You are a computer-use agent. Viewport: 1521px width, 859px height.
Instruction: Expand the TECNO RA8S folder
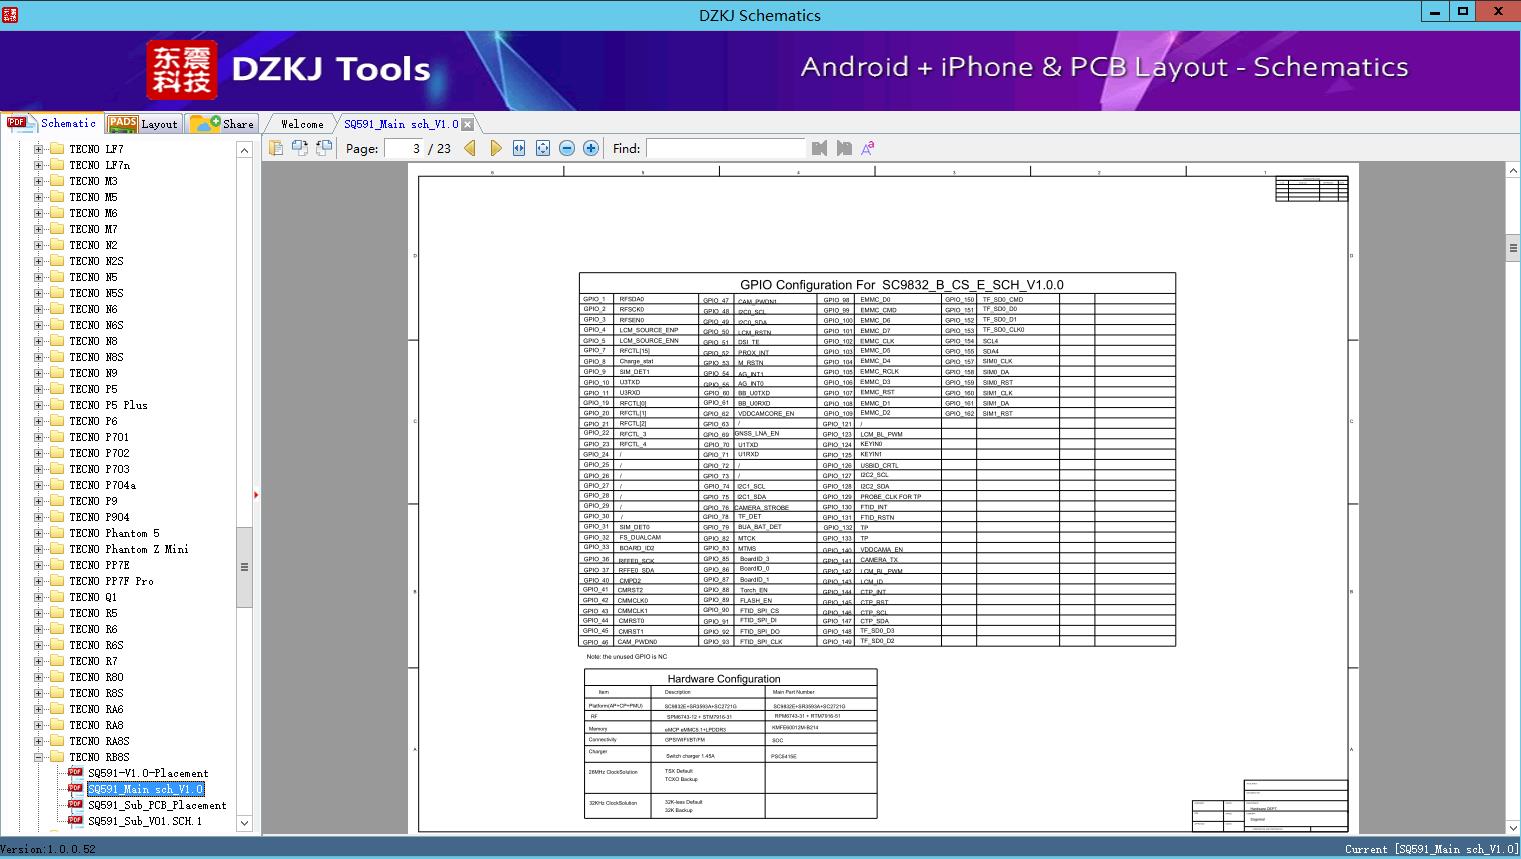(x=38, y=741)
